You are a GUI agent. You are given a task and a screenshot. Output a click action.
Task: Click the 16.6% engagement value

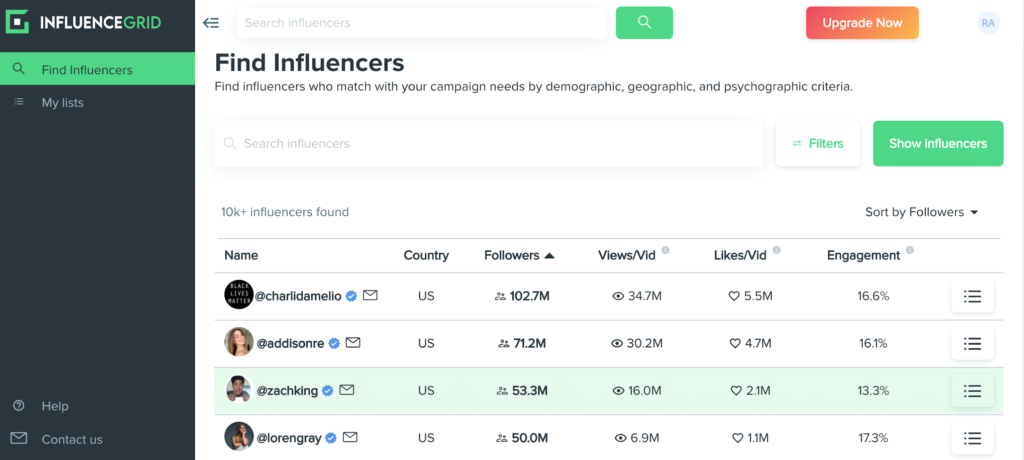[x=873, y=296]
